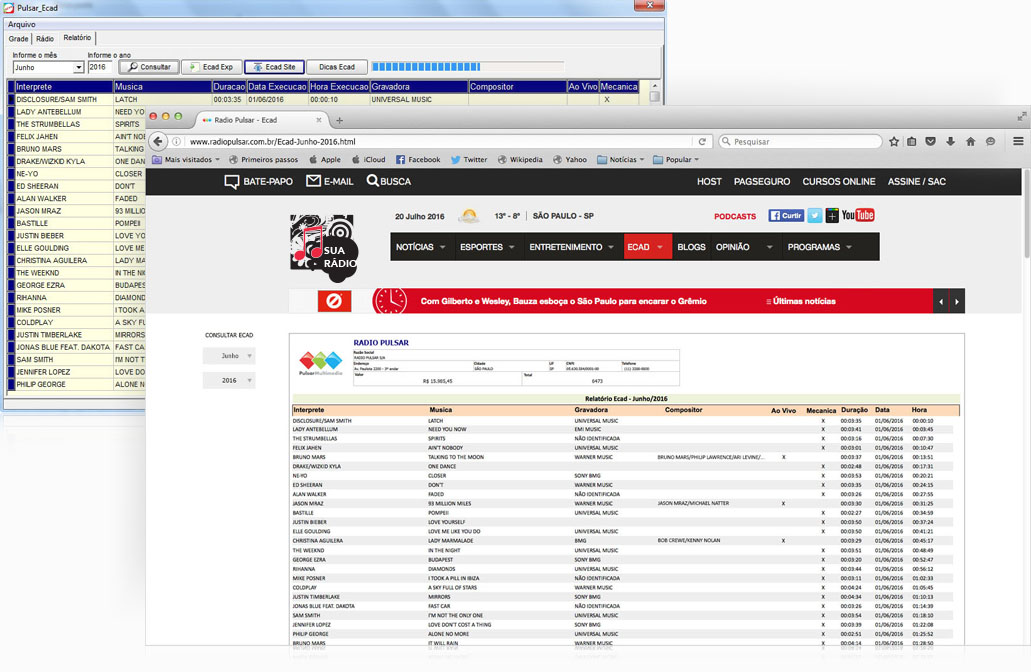Expand the ESPORTES site menu
The image size is (1031, 672).
coord(487,247)
